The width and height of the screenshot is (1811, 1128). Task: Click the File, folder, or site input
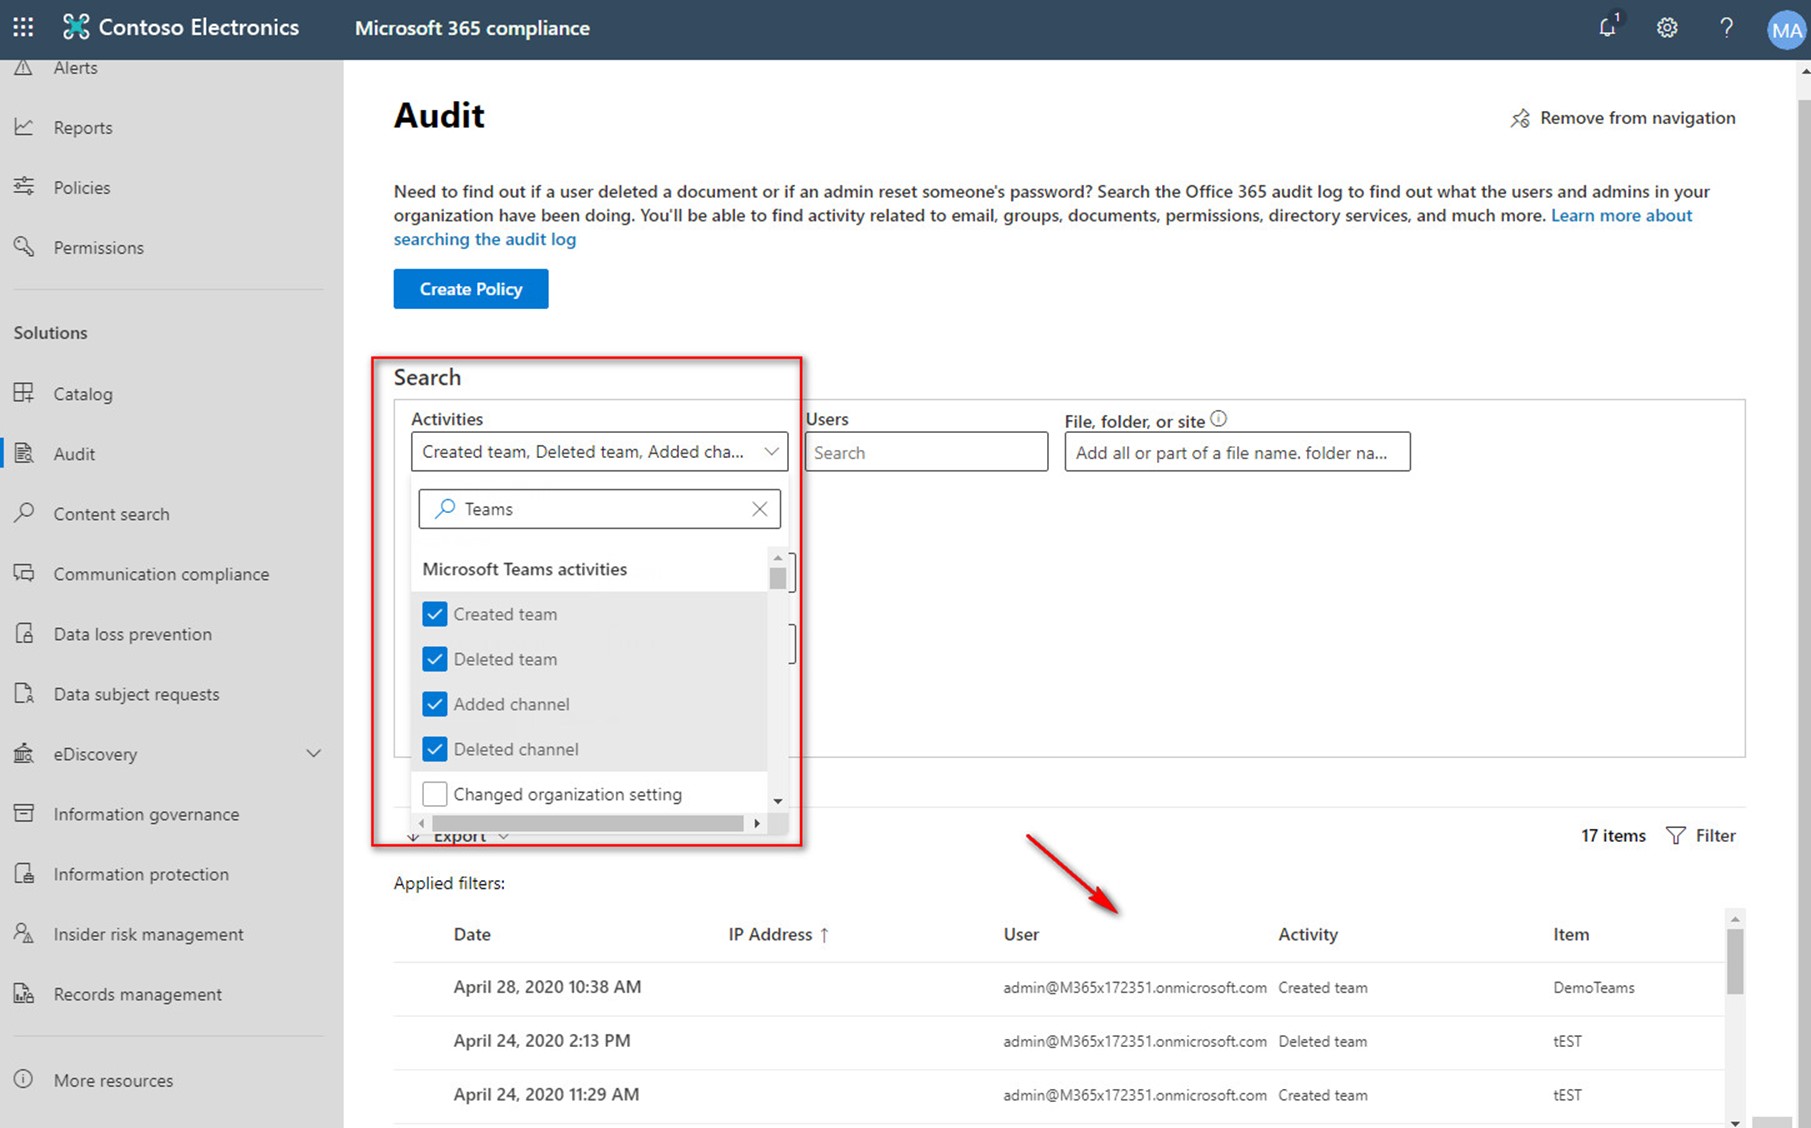pyautogui.click(x=1237, y=452)
